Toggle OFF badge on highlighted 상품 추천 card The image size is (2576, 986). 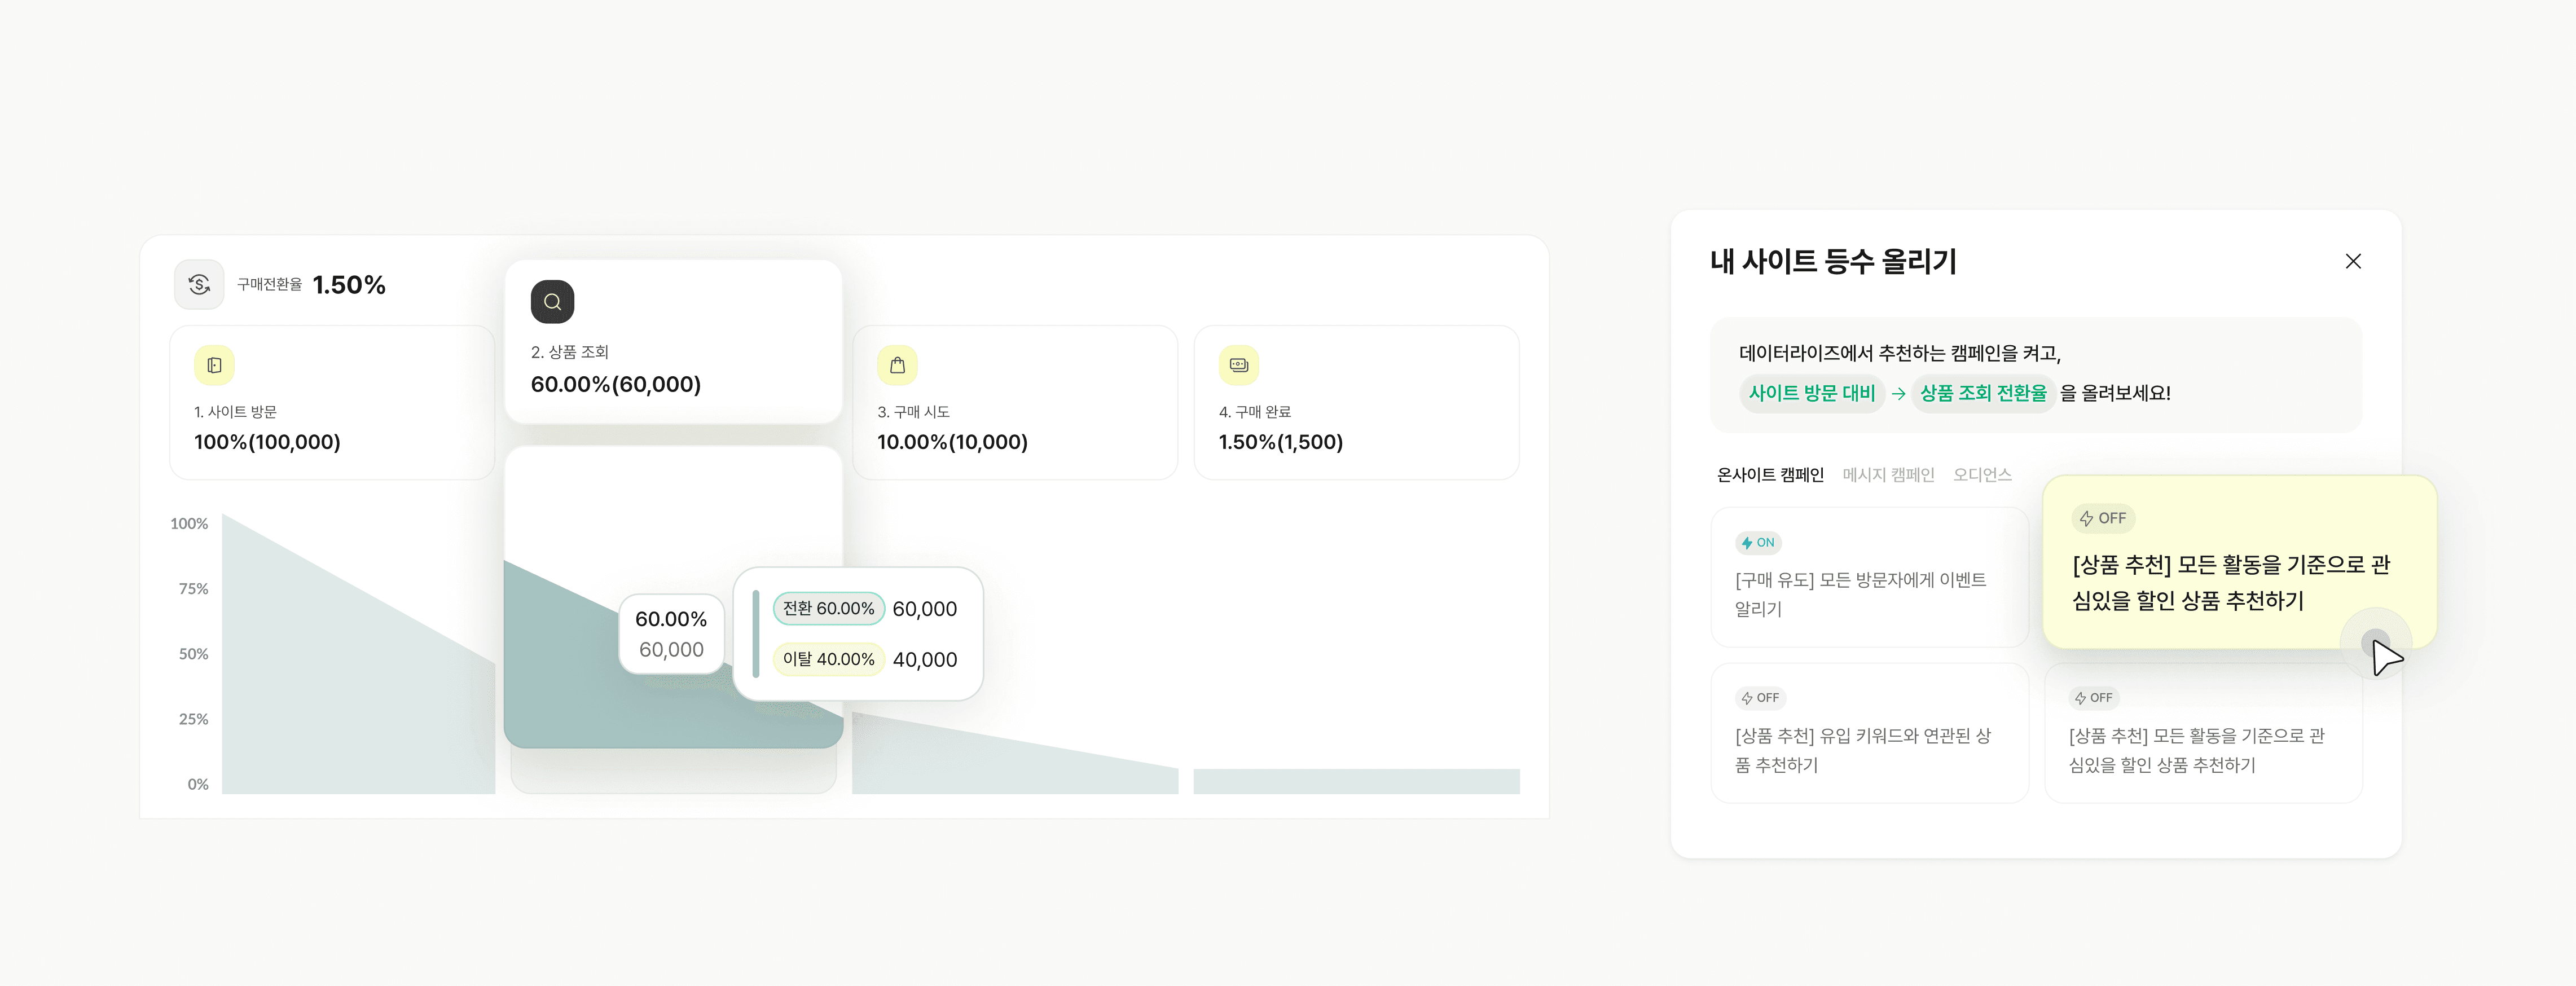click(2102, 518)
